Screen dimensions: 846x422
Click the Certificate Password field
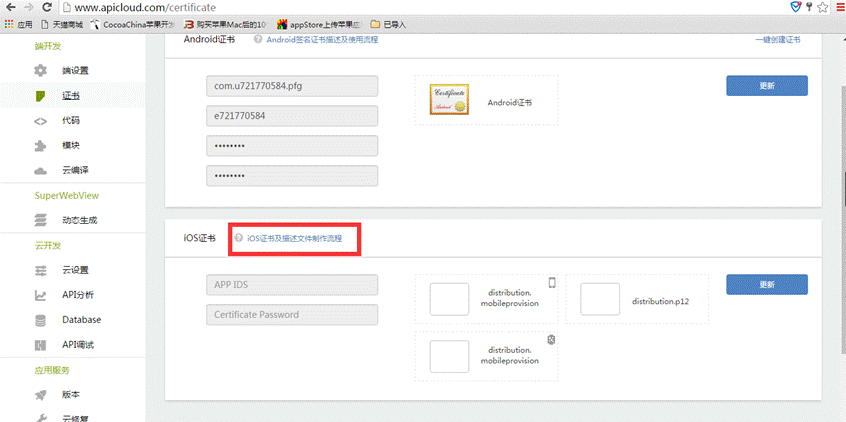point(292,314)
